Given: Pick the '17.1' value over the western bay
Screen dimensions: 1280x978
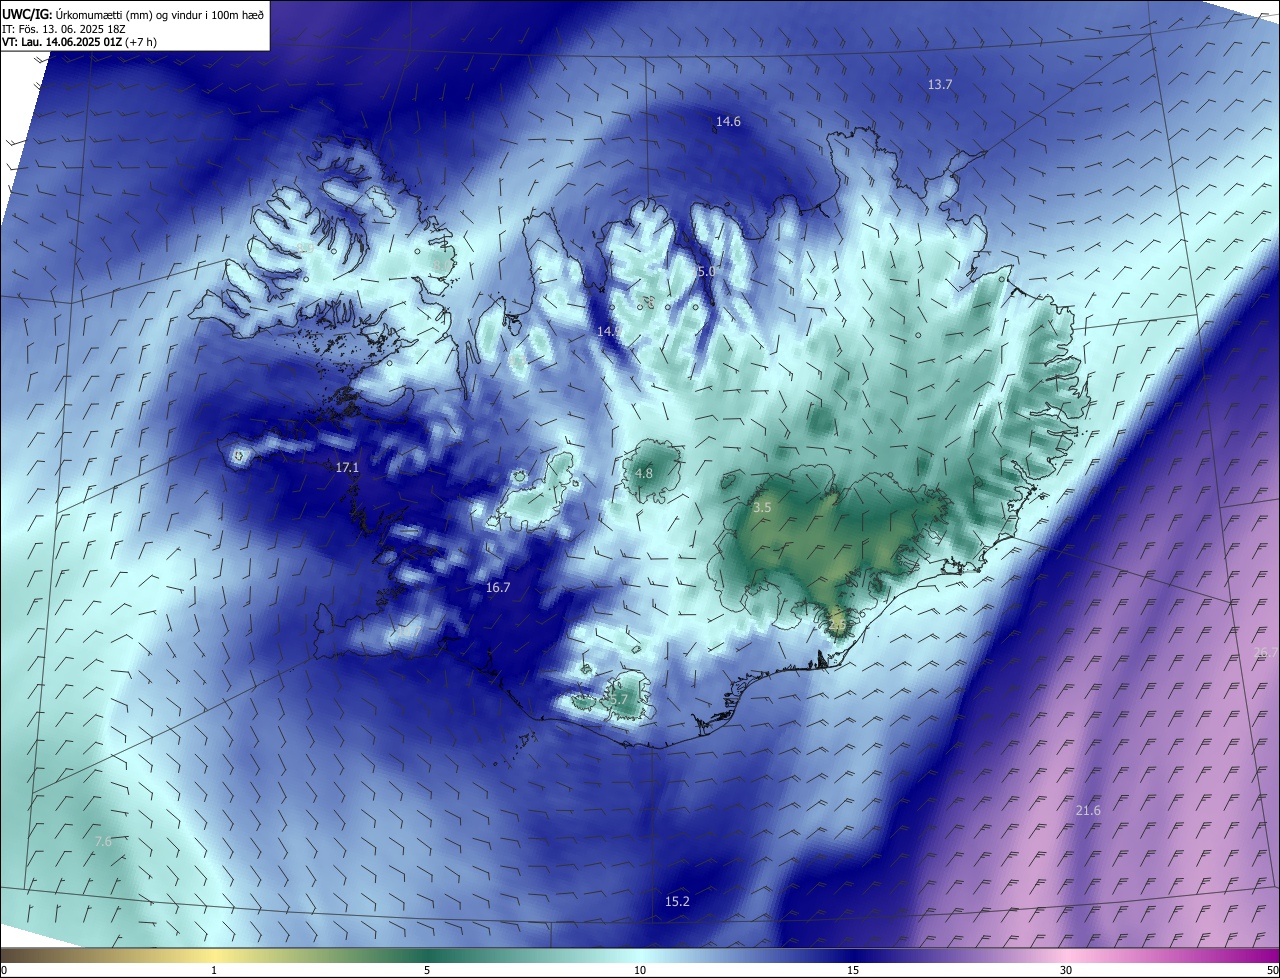Looking at the screenshot, I should click(x=347, y=468).
